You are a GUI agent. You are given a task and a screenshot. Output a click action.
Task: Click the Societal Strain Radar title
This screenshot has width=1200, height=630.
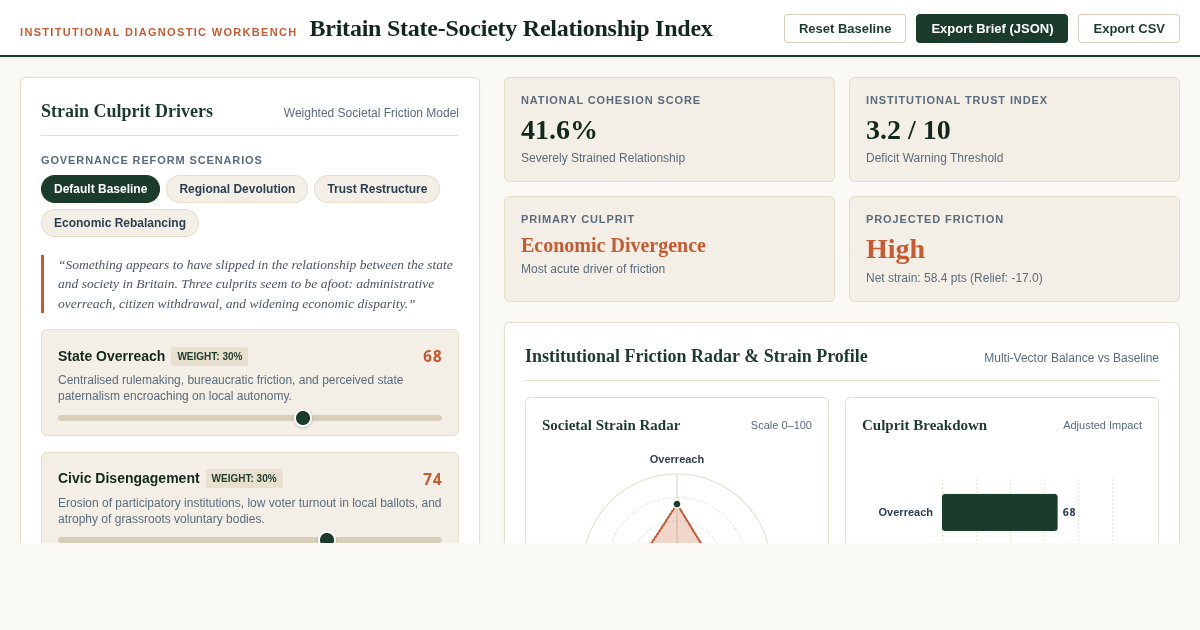coord(611,425)
